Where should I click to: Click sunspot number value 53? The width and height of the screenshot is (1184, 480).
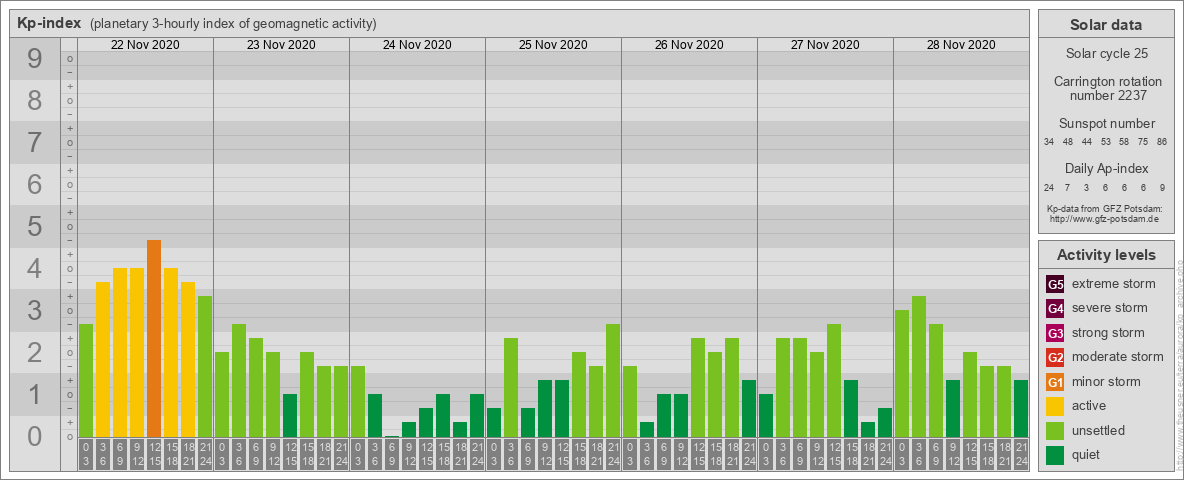point(1106,142)
